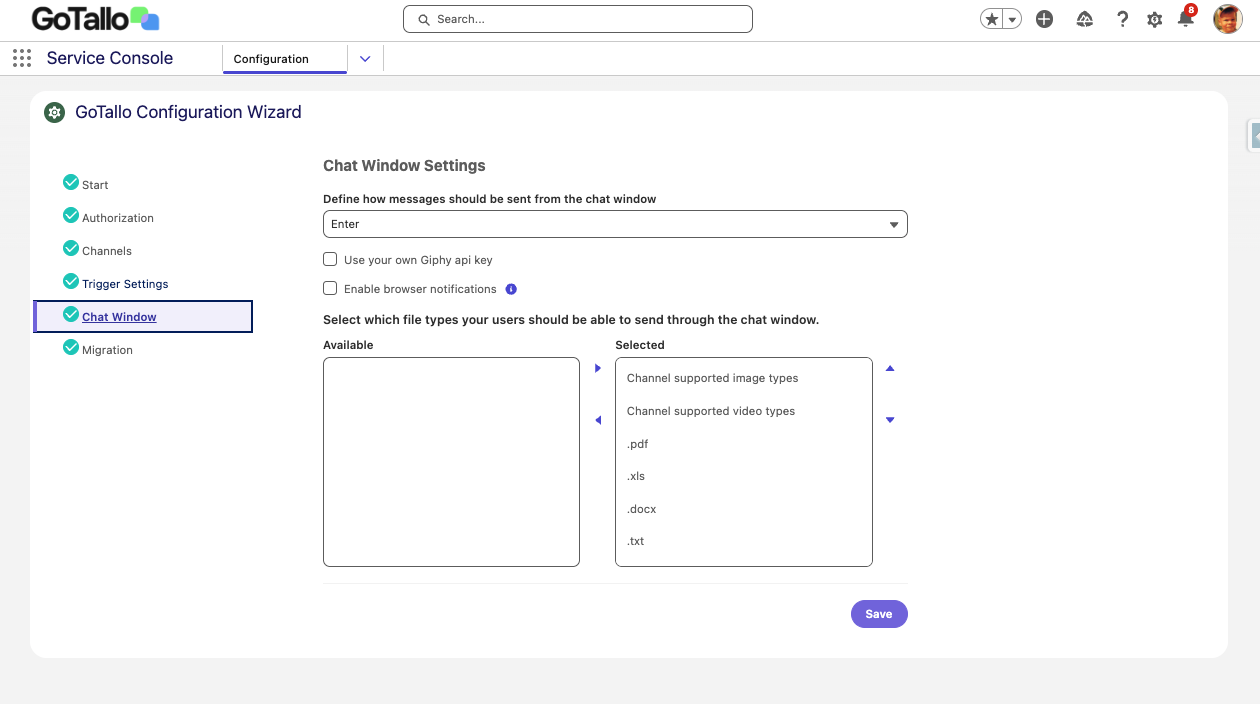
Task: Expand the navigation tab chevron menu
Action: (x=365, y=59)
